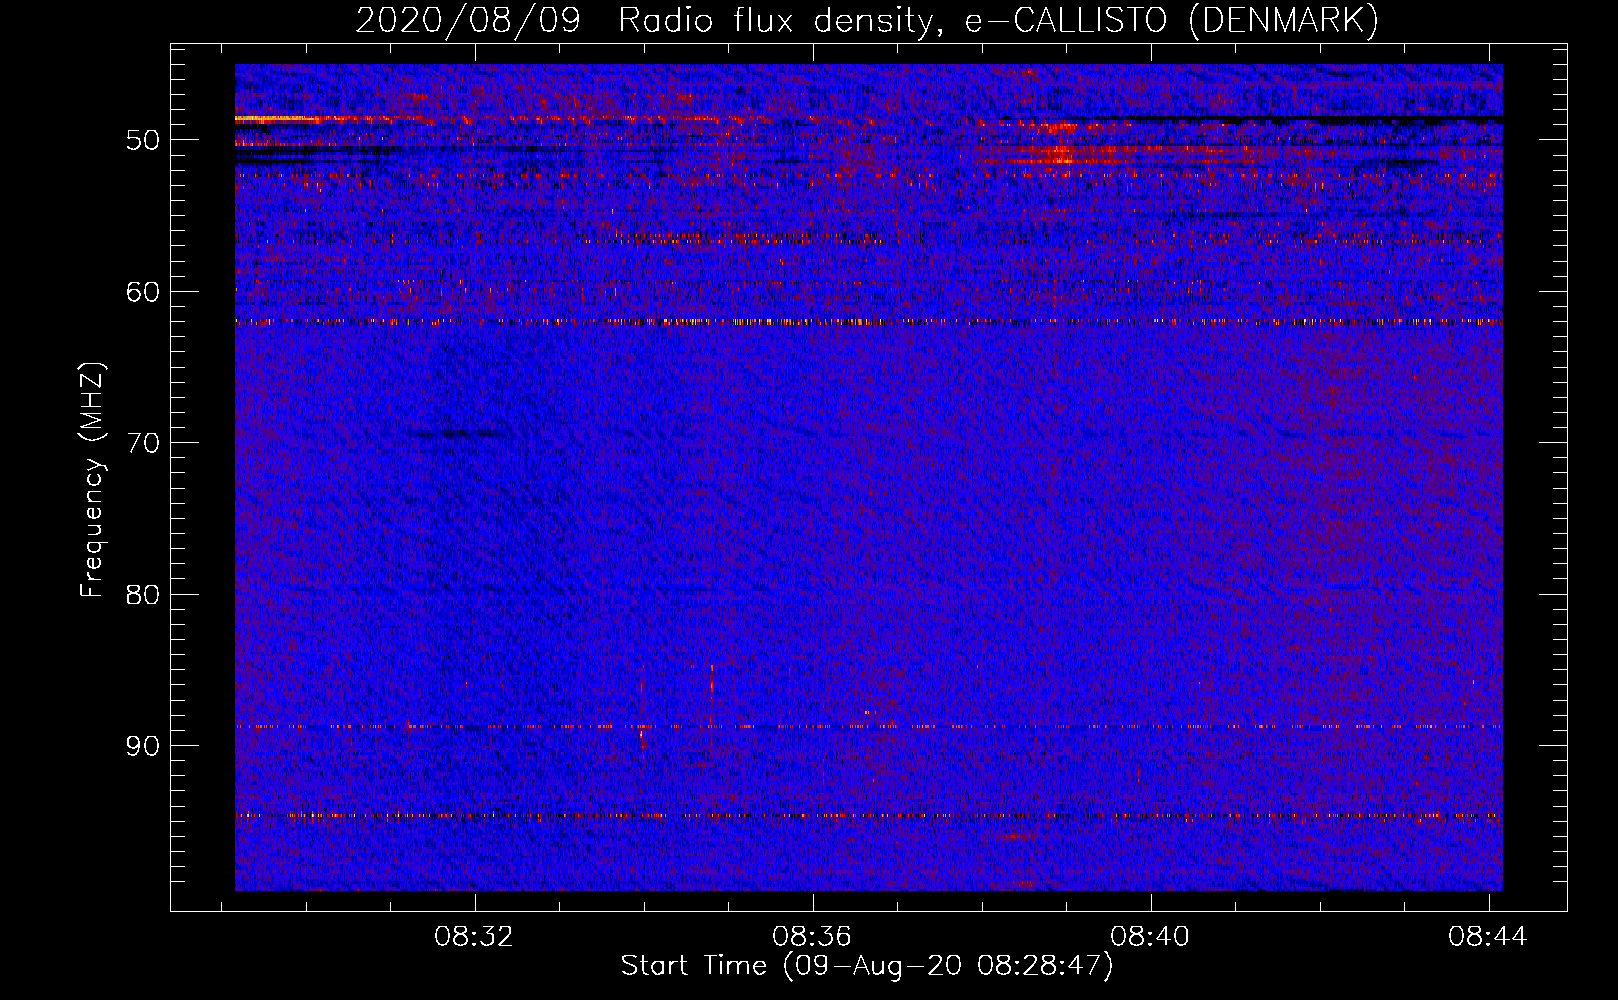The width and height of the screenshot is (1618, 1000).
Task: Click the 08:32 time tick label
Action: [x=473, y=937]
